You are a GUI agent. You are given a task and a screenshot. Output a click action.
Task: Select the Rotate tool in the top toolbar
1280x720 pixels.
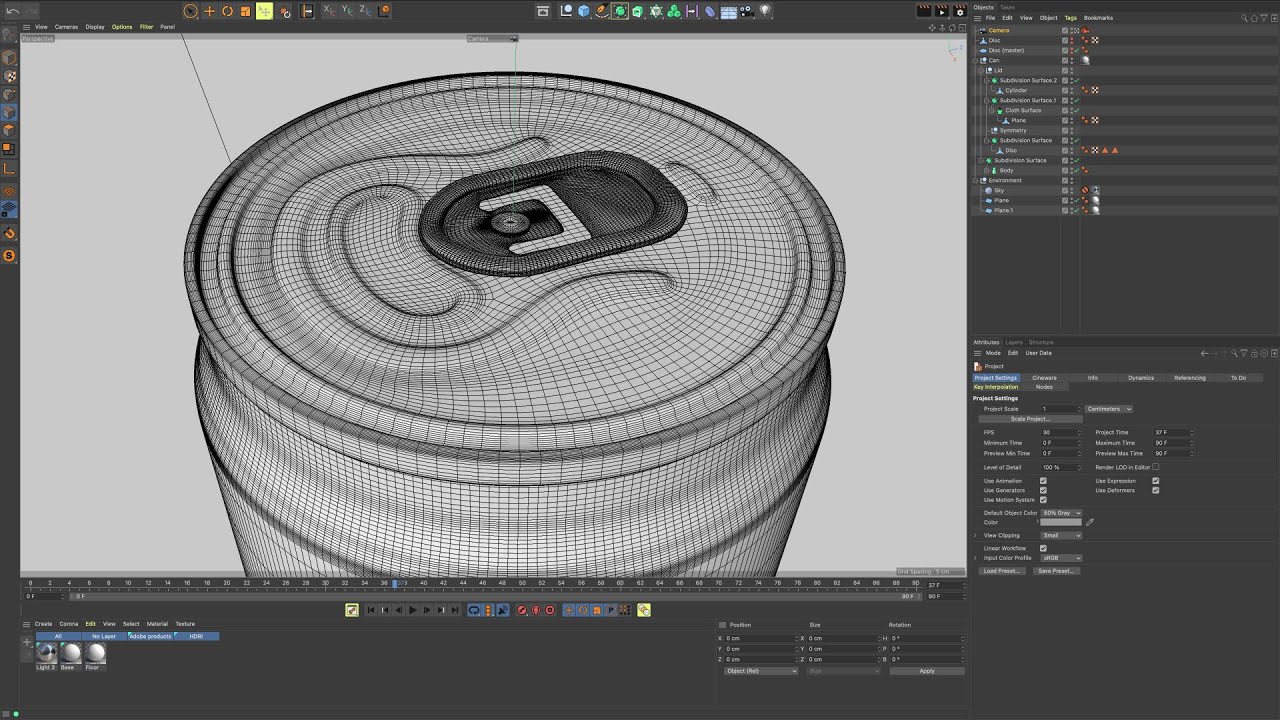click(x=227, y=11)
